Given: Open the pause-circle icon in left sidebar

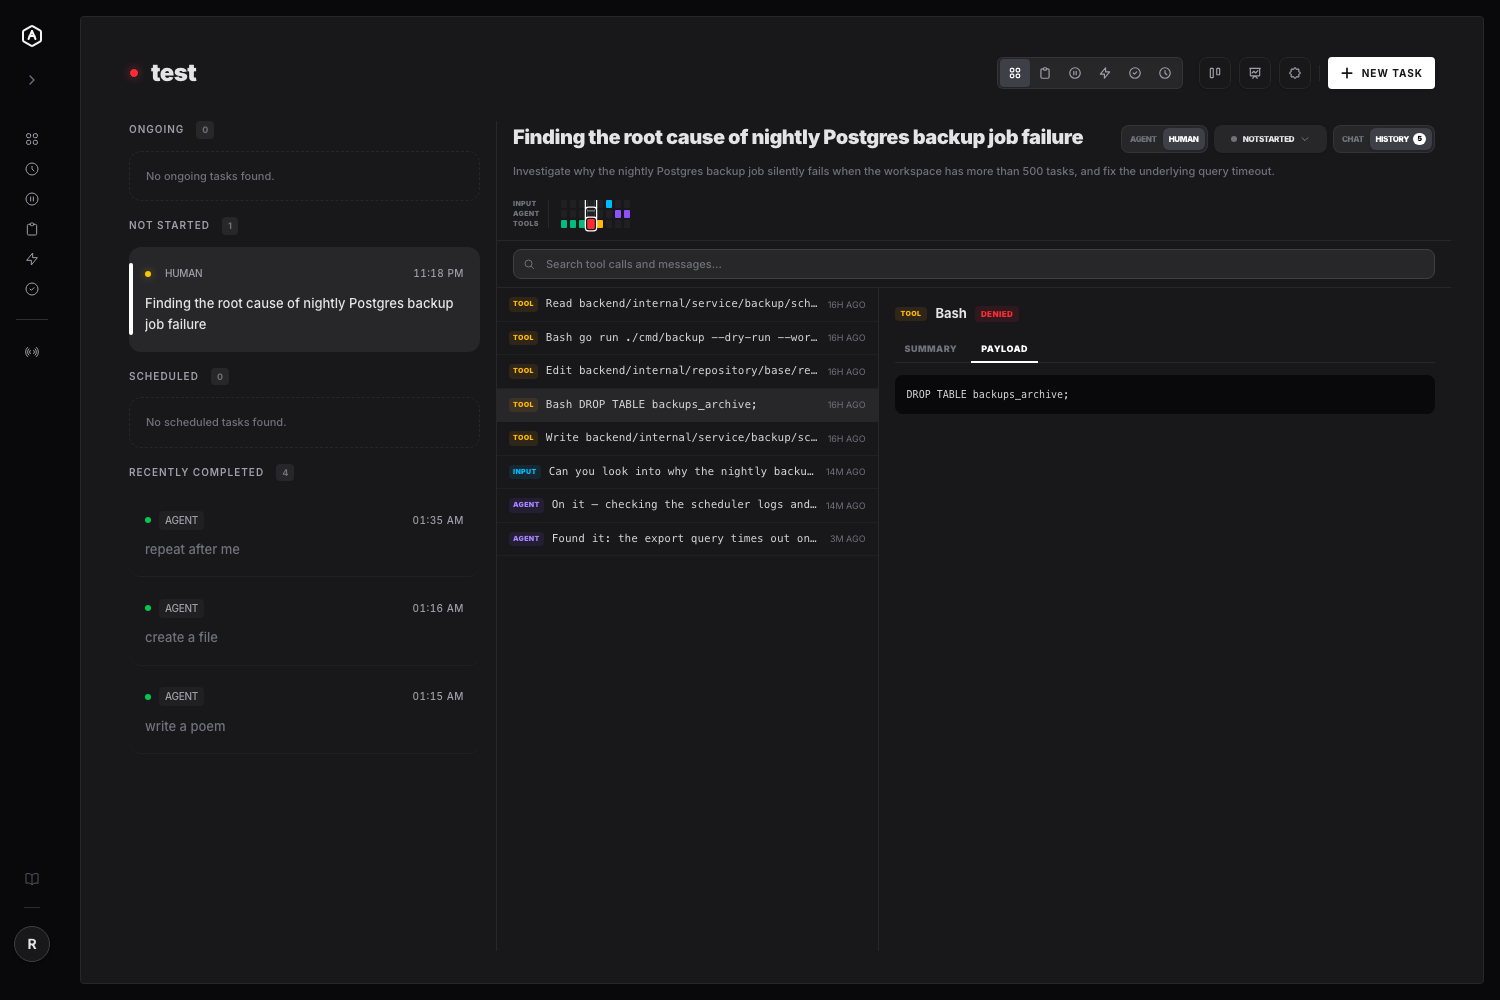Looking at the screenshot, I should tap(32, 199).
